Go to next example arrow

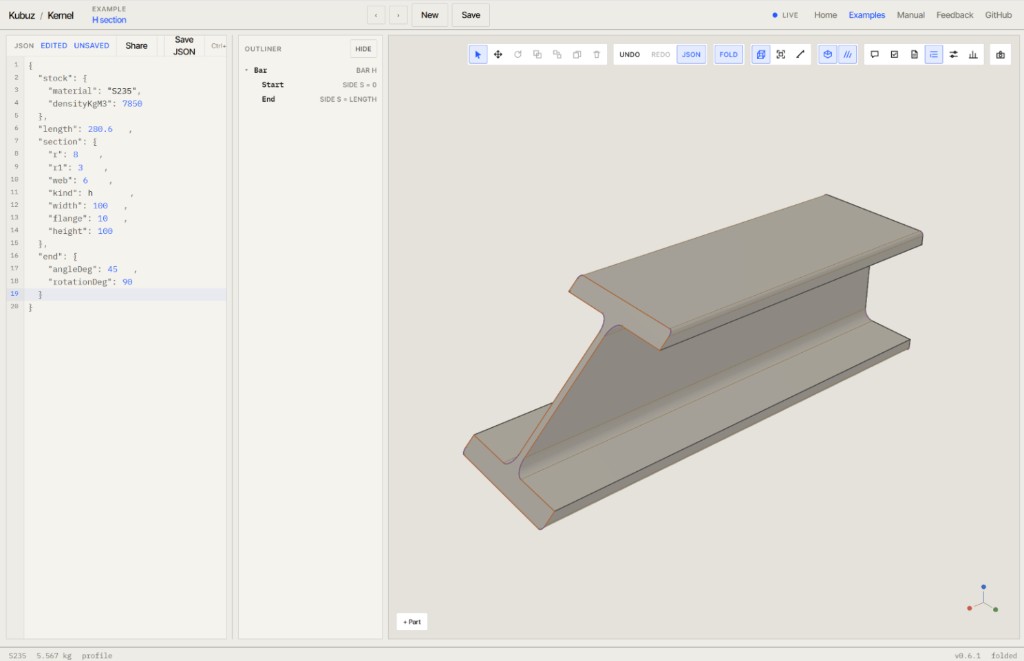tap(398, 15)
